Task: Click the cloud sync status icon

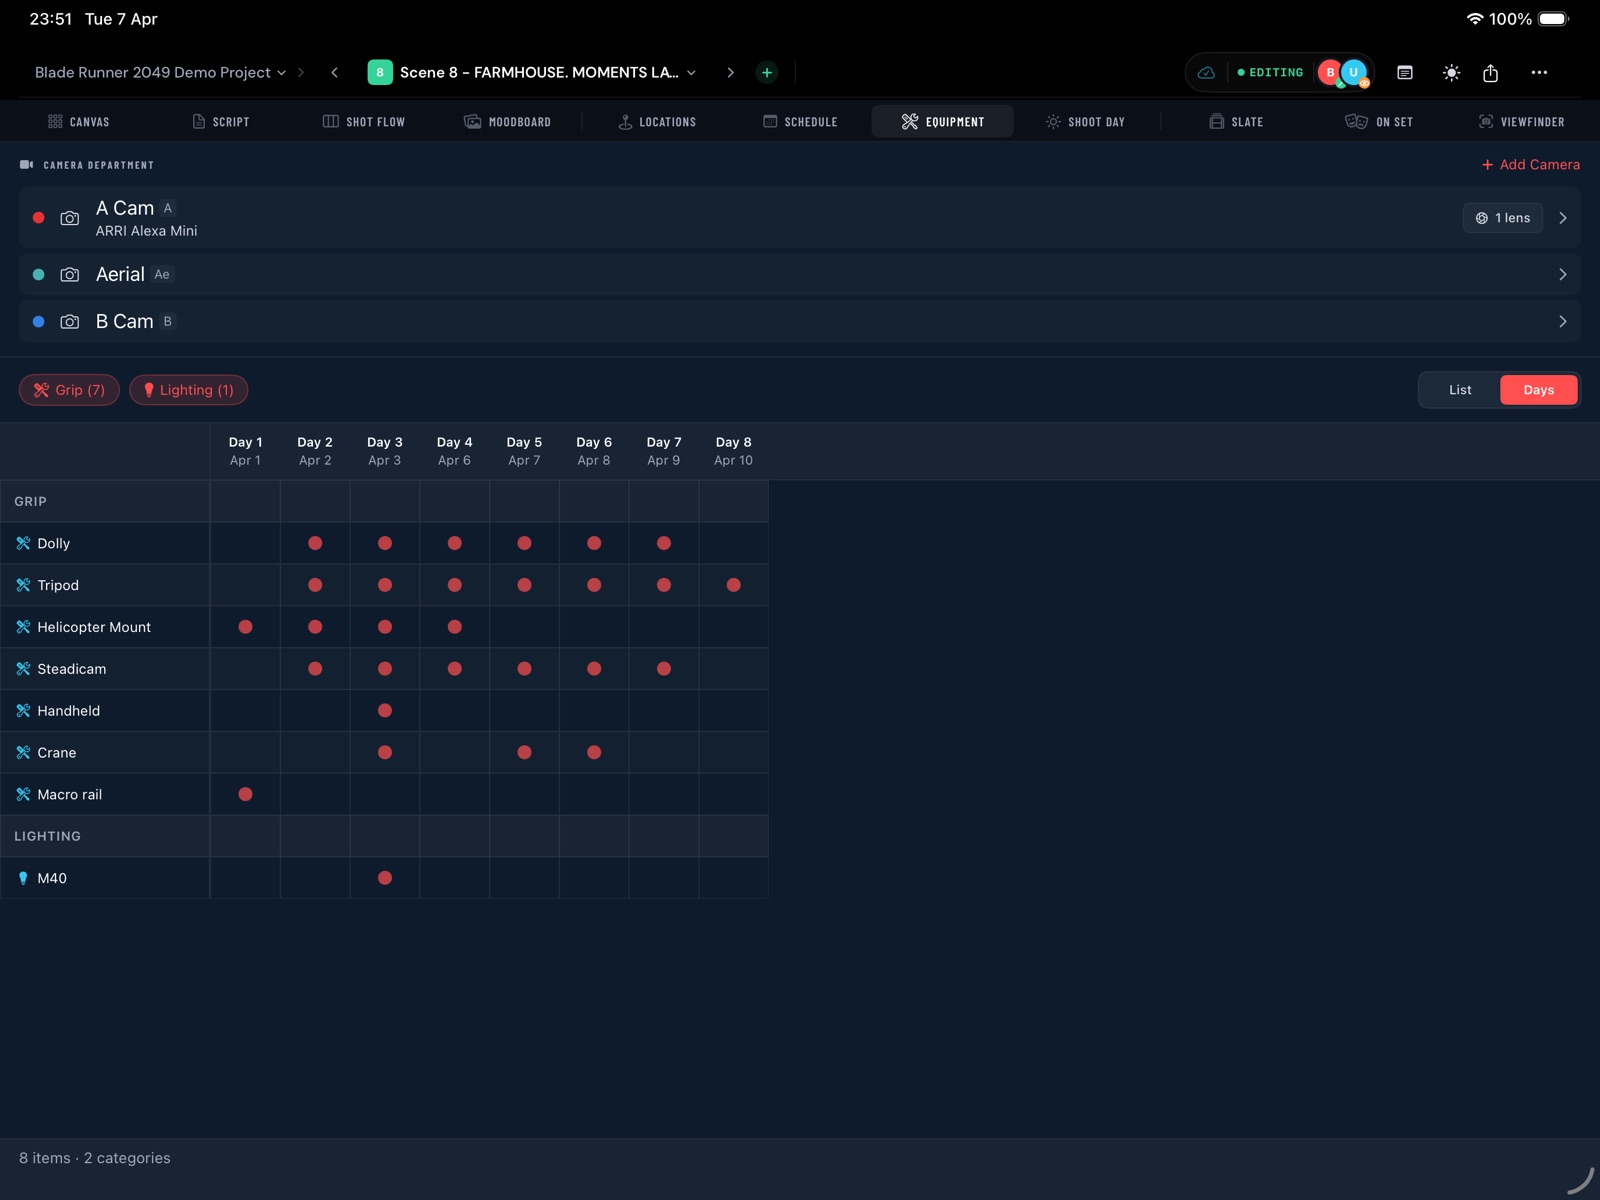Action: coord(1206,72)
